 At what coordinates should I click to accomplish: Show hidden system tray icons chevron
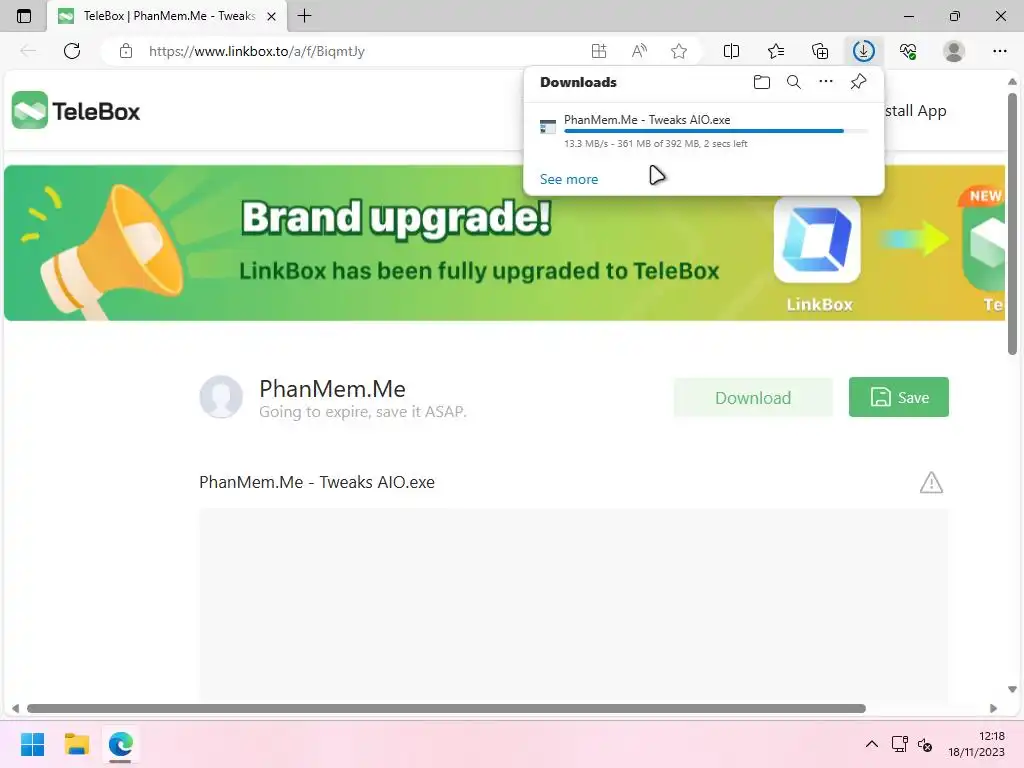[x=872, y=744]
